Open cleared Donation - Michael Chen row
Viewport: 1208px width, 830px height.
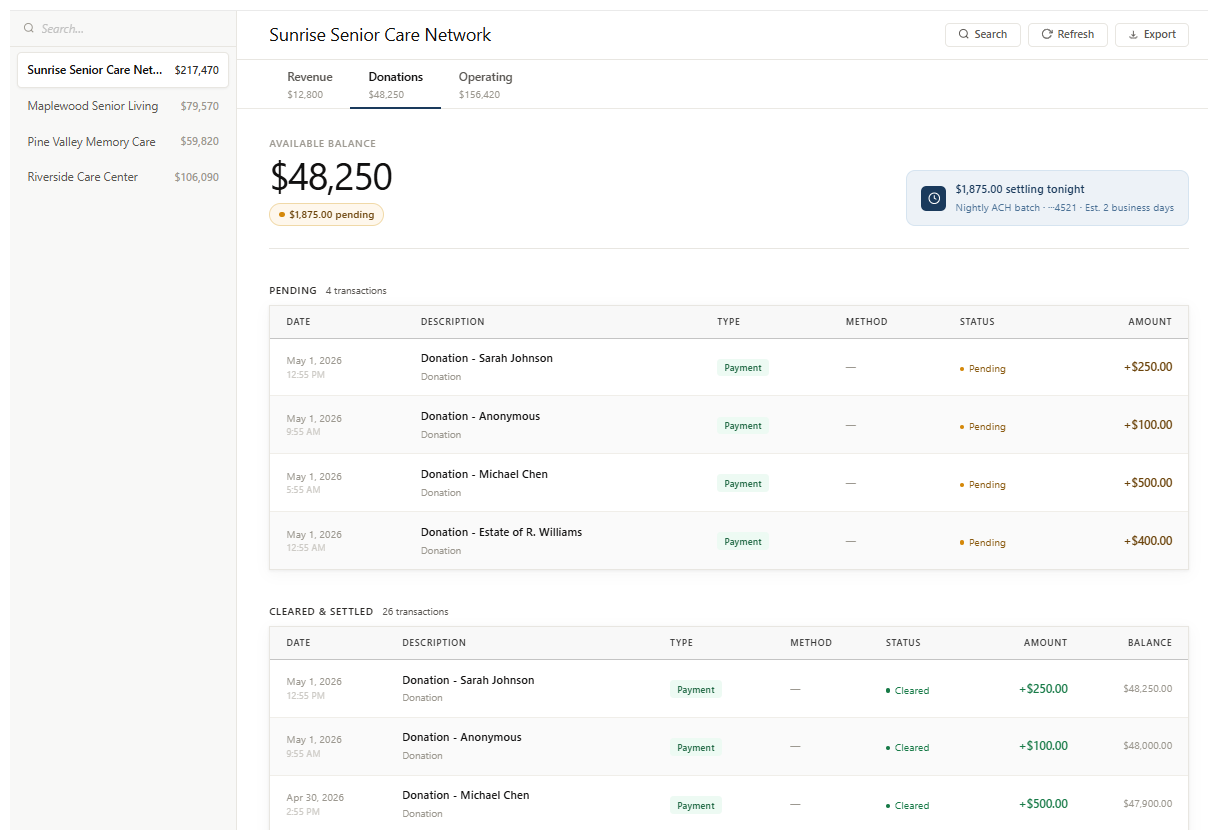tap(728, 804)
